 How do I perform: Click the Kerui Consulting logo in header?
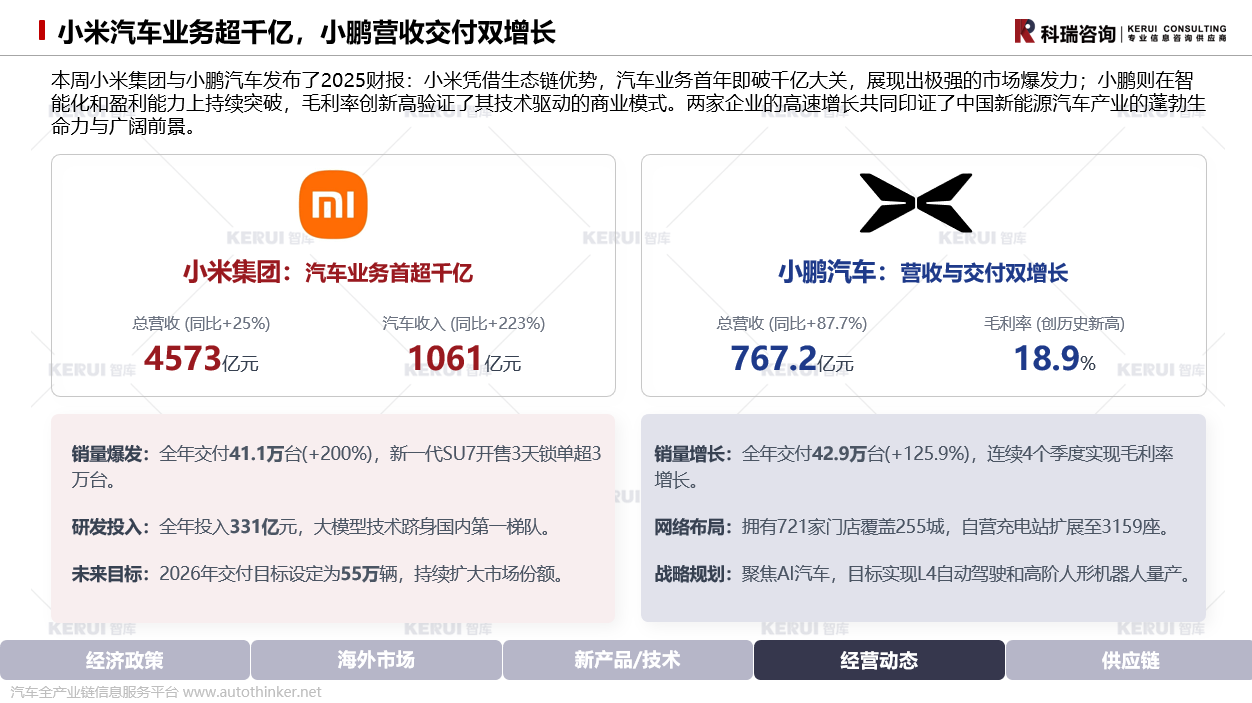coord(1119,32)
